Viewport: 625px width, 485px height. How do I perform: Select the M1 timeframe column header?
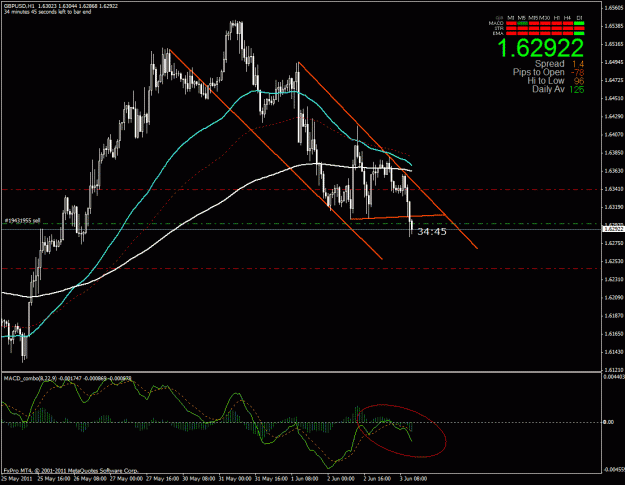point(511,18)
